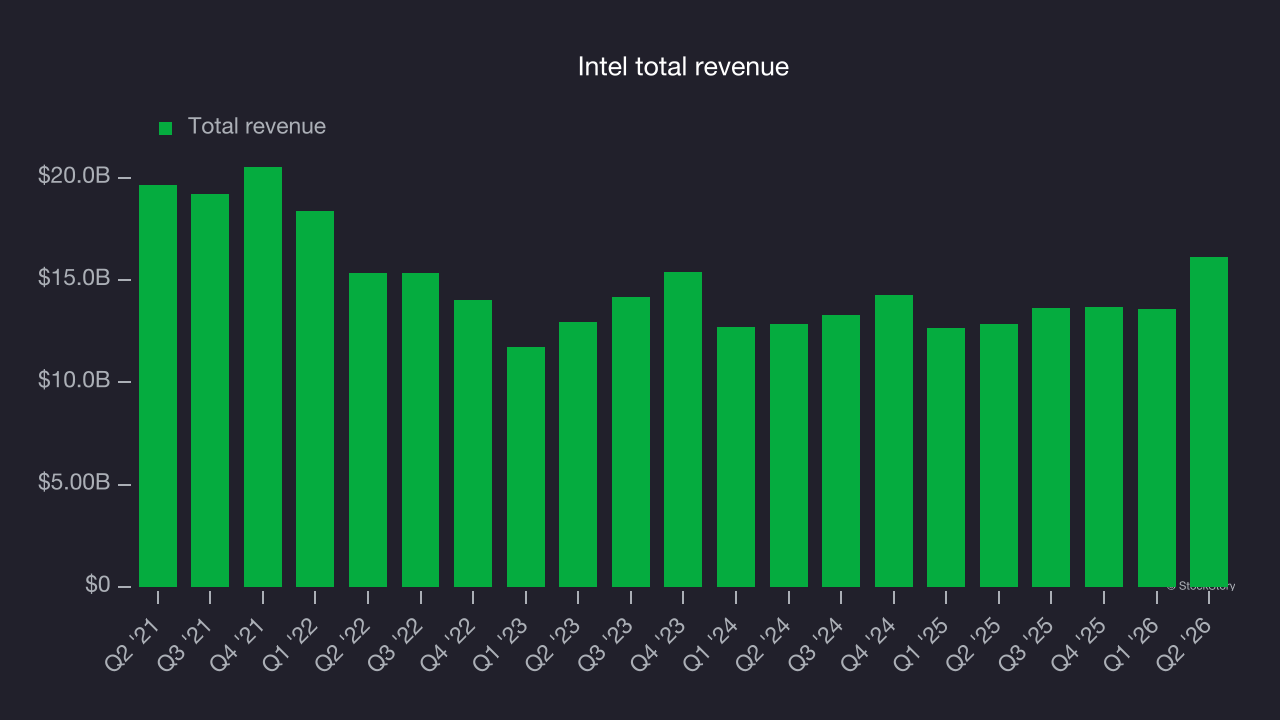Click the Q1 '22 revenue bar
Screen dimensions: 1280x720
315,399
